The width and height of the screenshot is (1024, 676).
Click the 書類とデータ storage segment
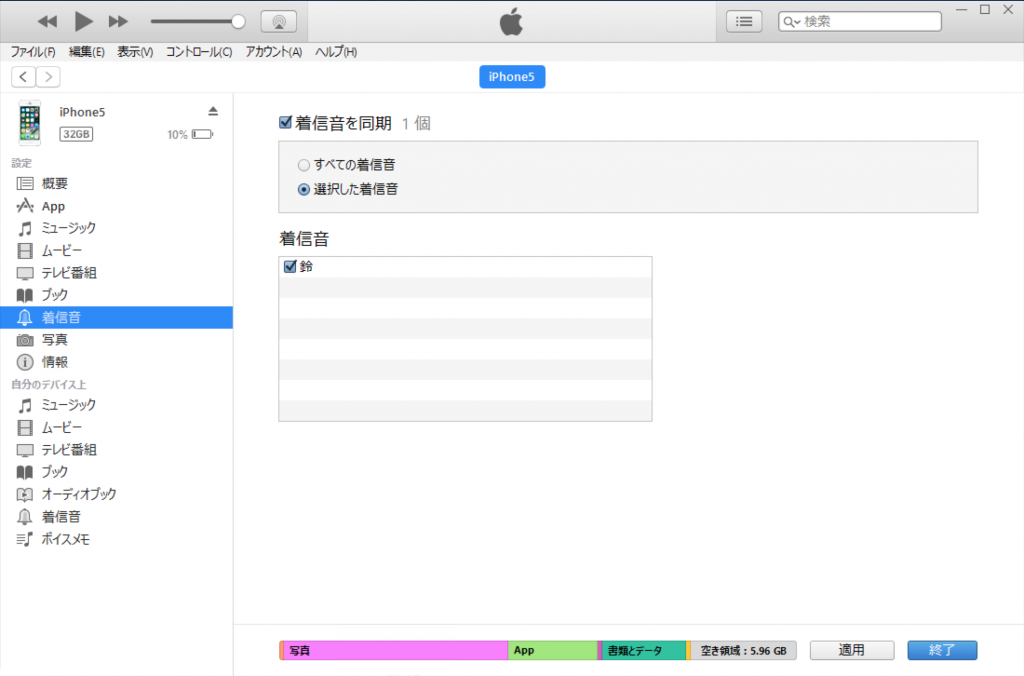tap(643, 651)
